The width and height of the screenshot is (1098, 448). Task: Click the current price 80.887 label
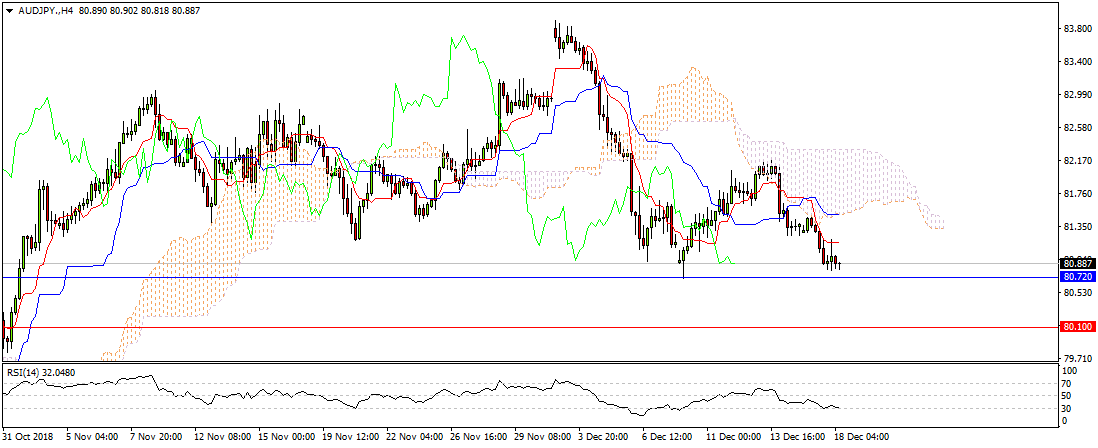(x=1076, y=264)
